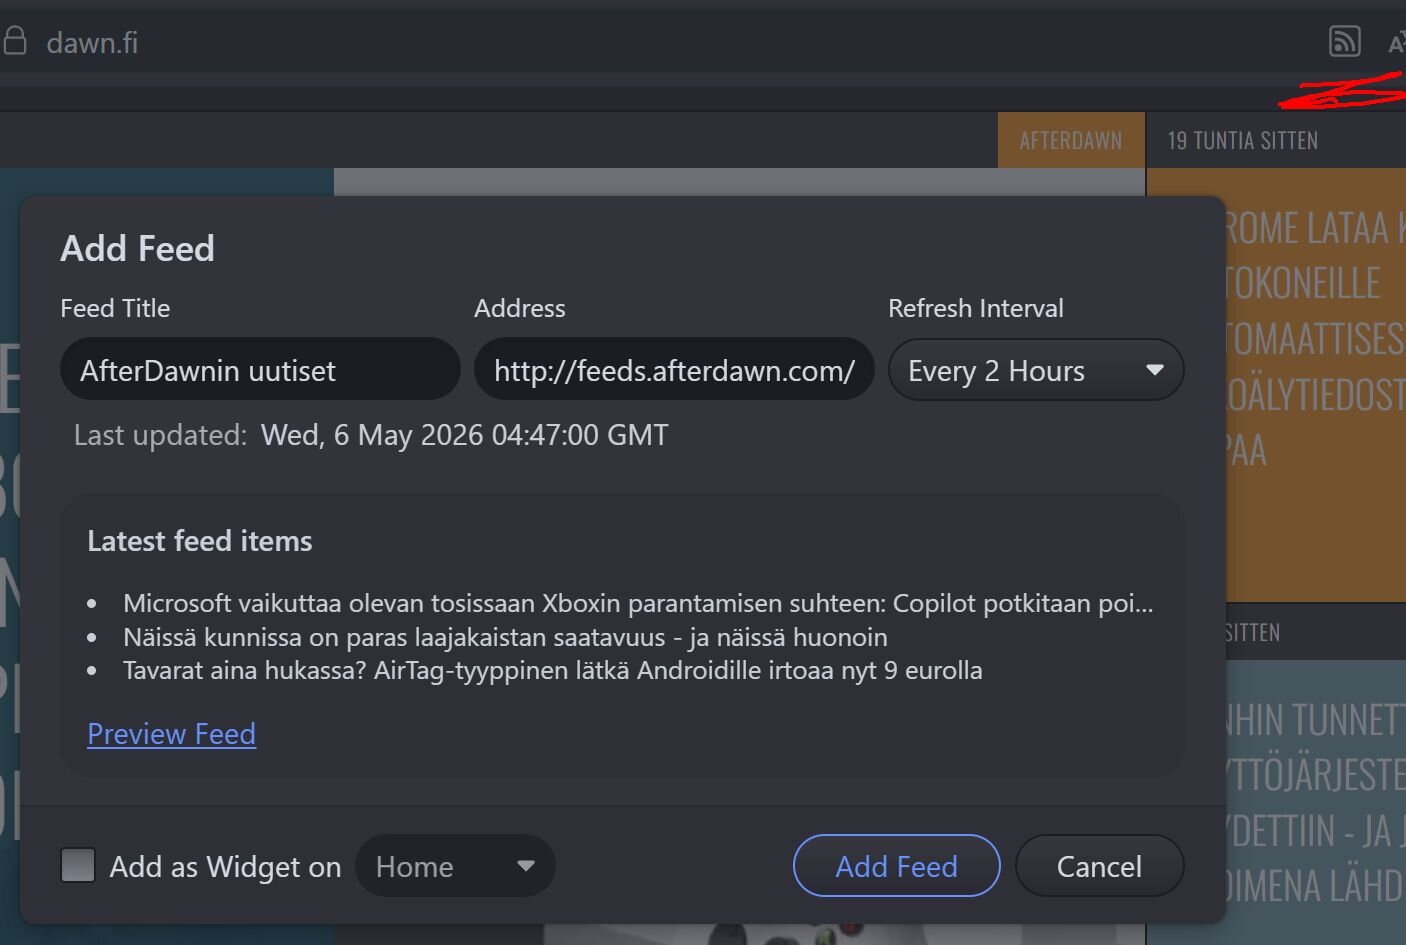Screen dimensions: 1406x945
Task: Click the 19 TUNTIA SITTEN header
Action: pos(1242,140)
